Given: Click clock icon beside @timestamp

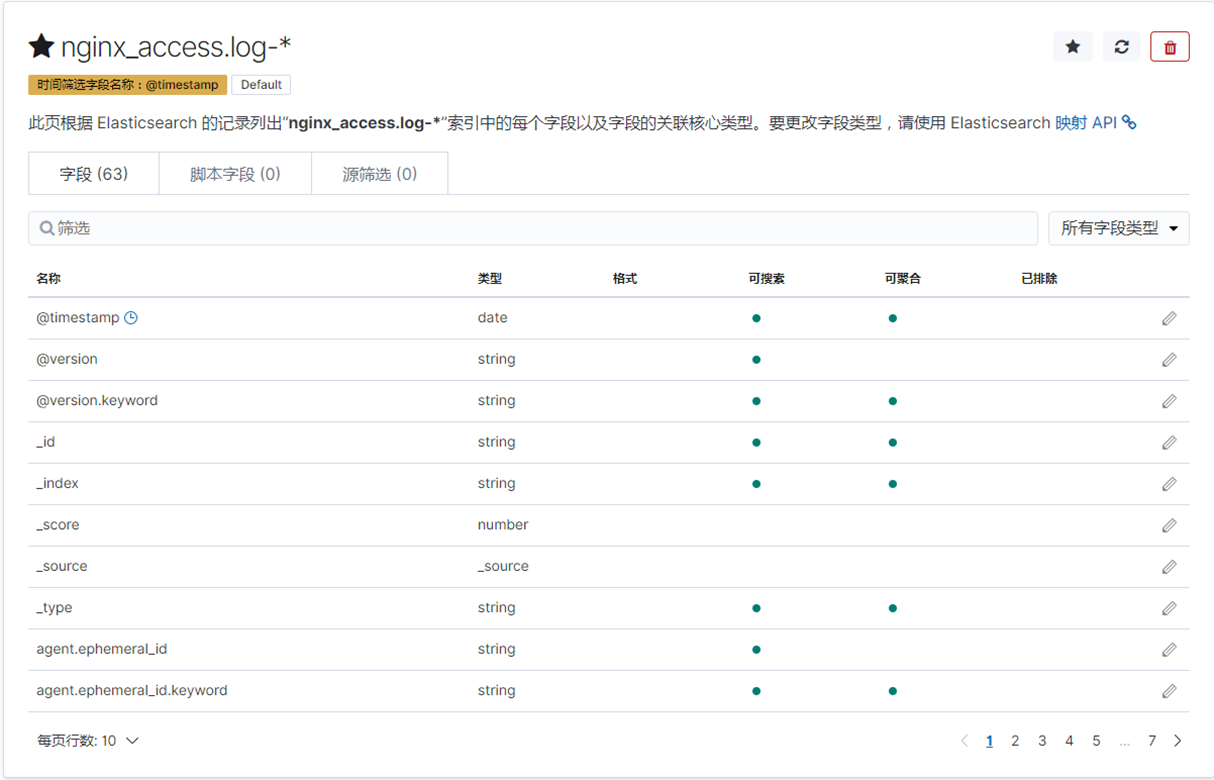Looking at the screenshot, I should [131, 318].
